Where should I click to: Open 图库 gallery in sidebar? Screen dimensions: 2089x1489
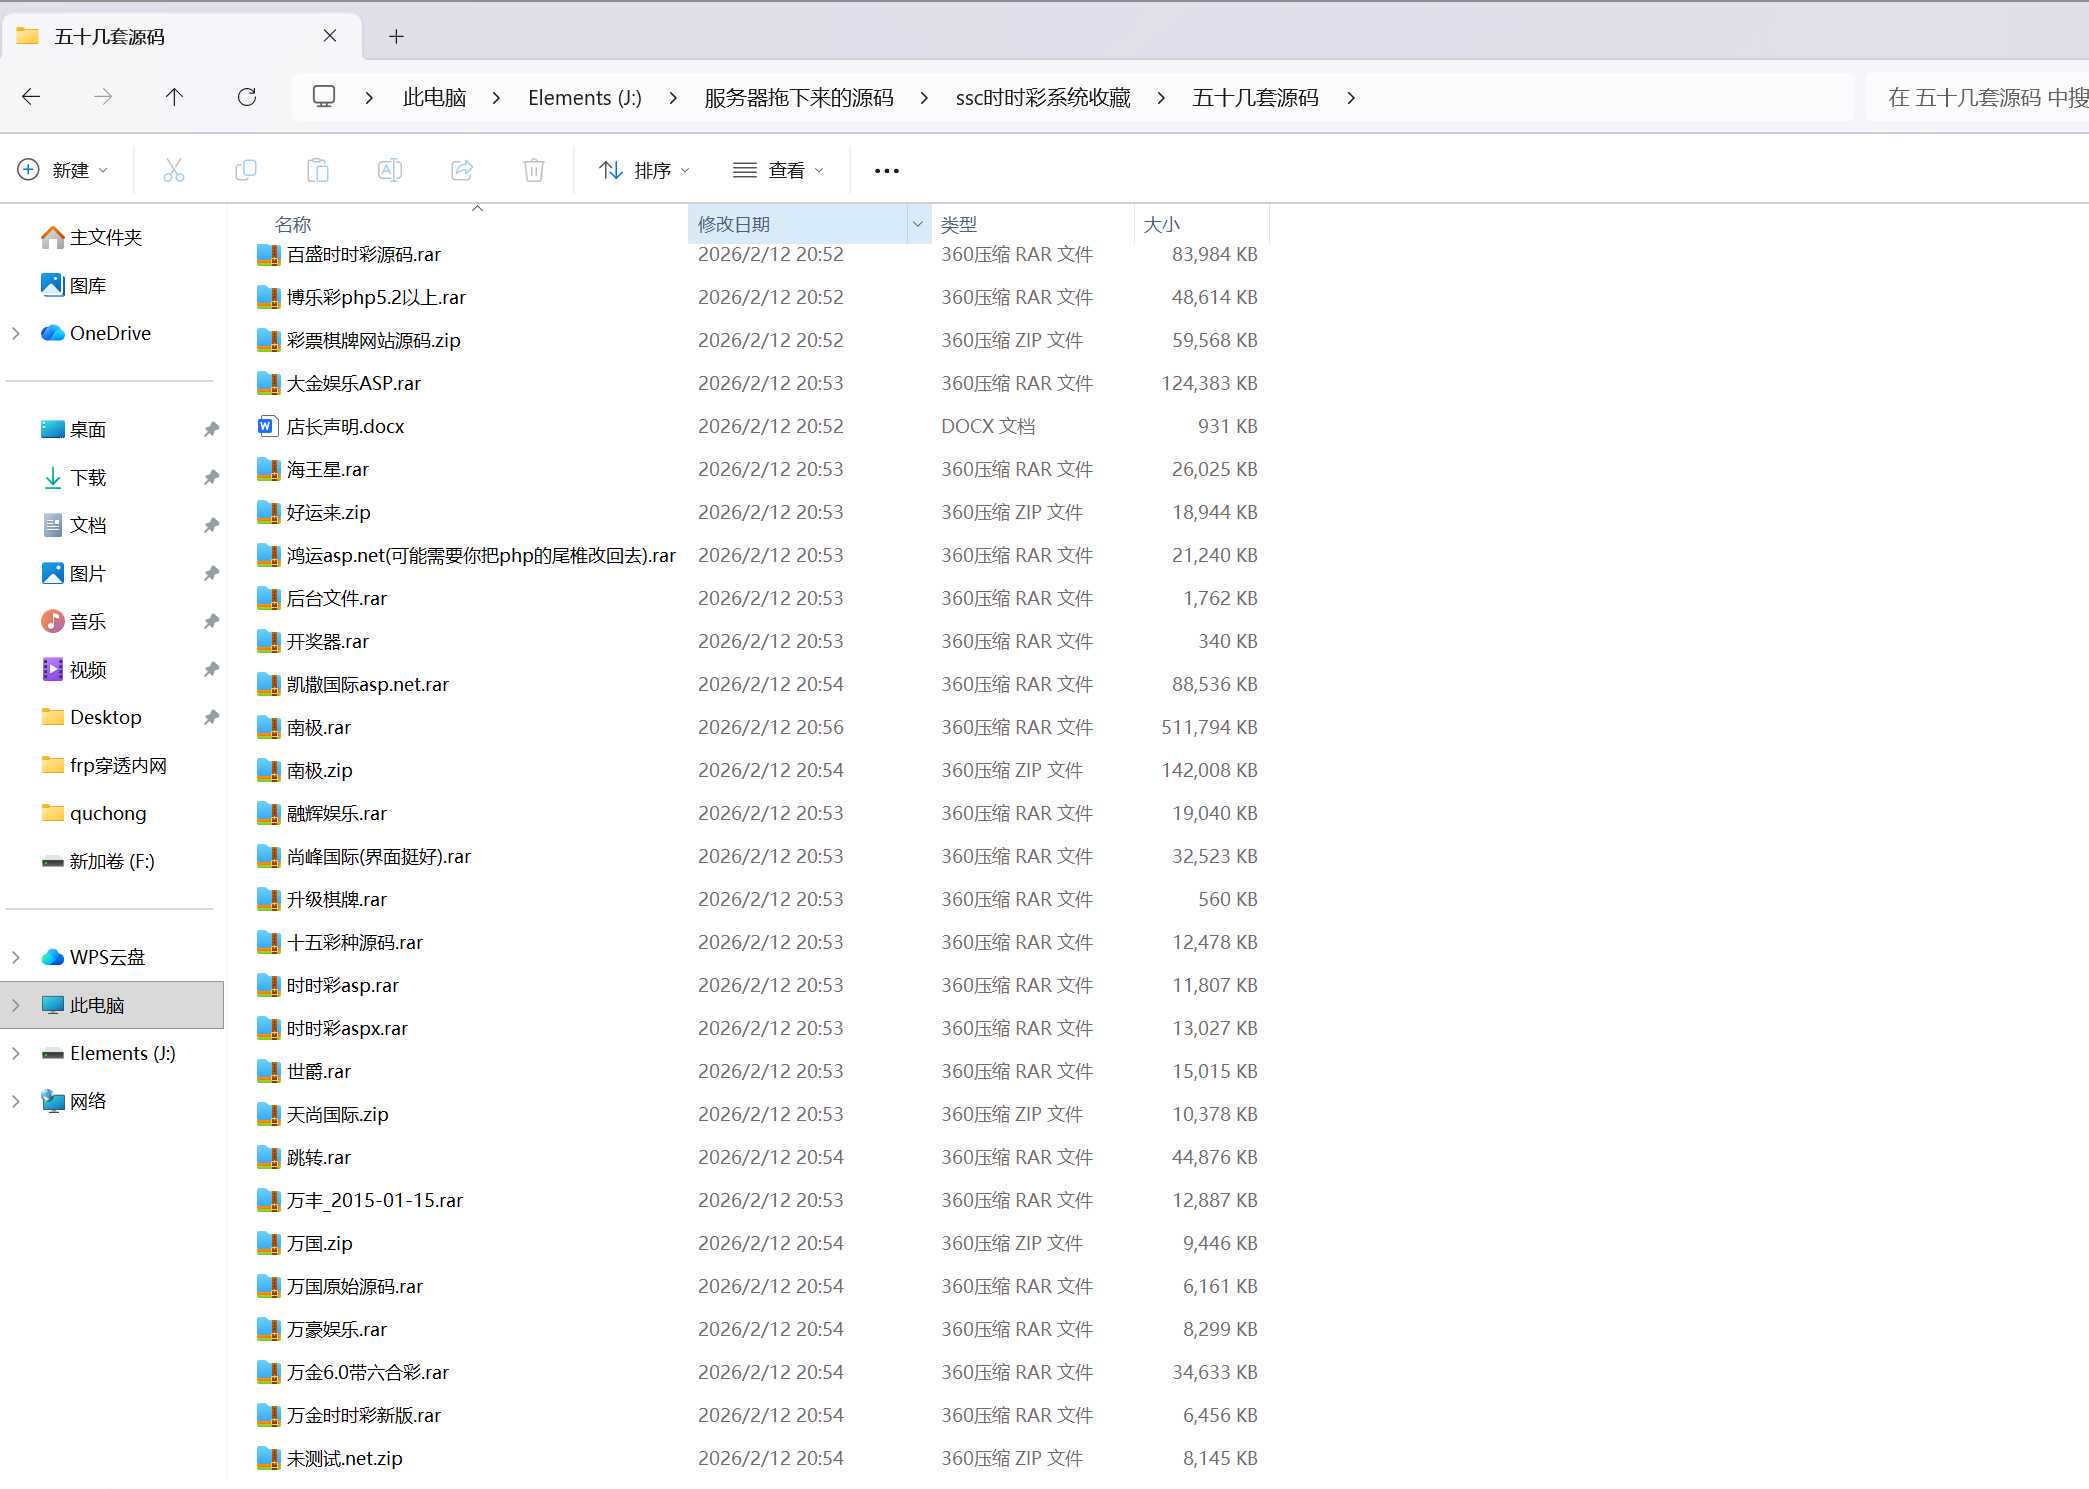[x=74, y=285]
